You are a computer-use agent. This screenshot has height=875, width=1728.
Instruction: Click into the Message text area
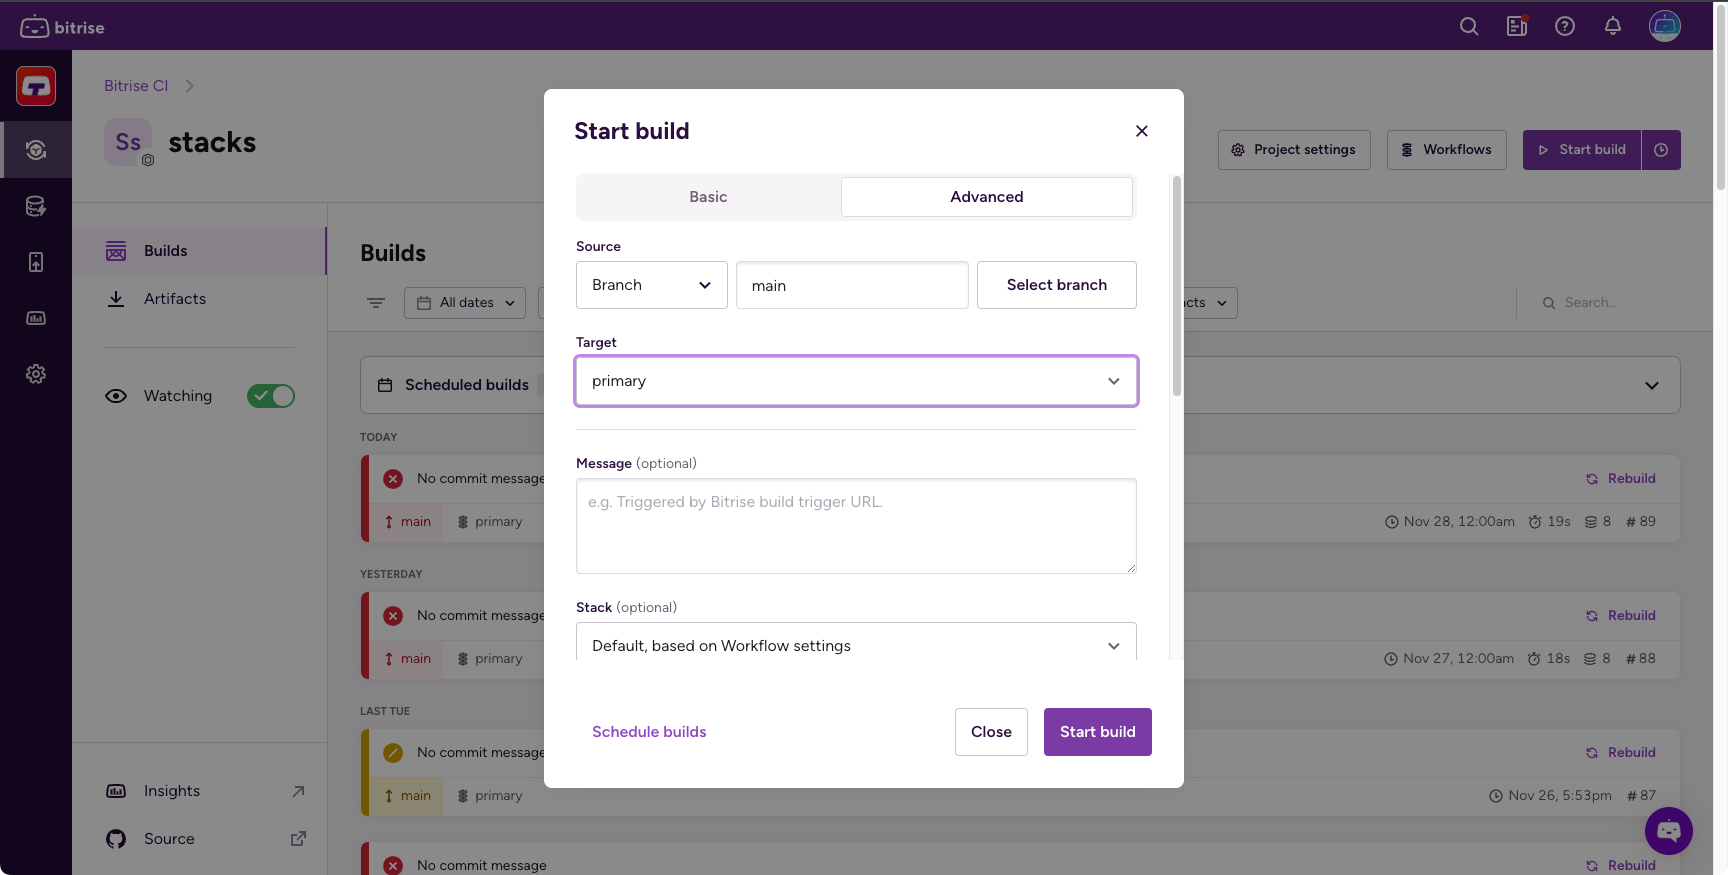(x=856, y=526)
